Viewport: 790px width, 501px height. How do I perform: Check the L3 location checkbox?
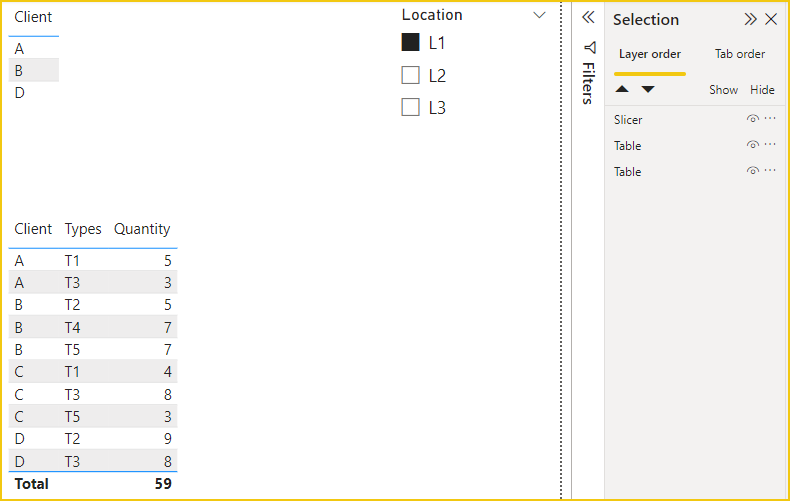[411, 107]
